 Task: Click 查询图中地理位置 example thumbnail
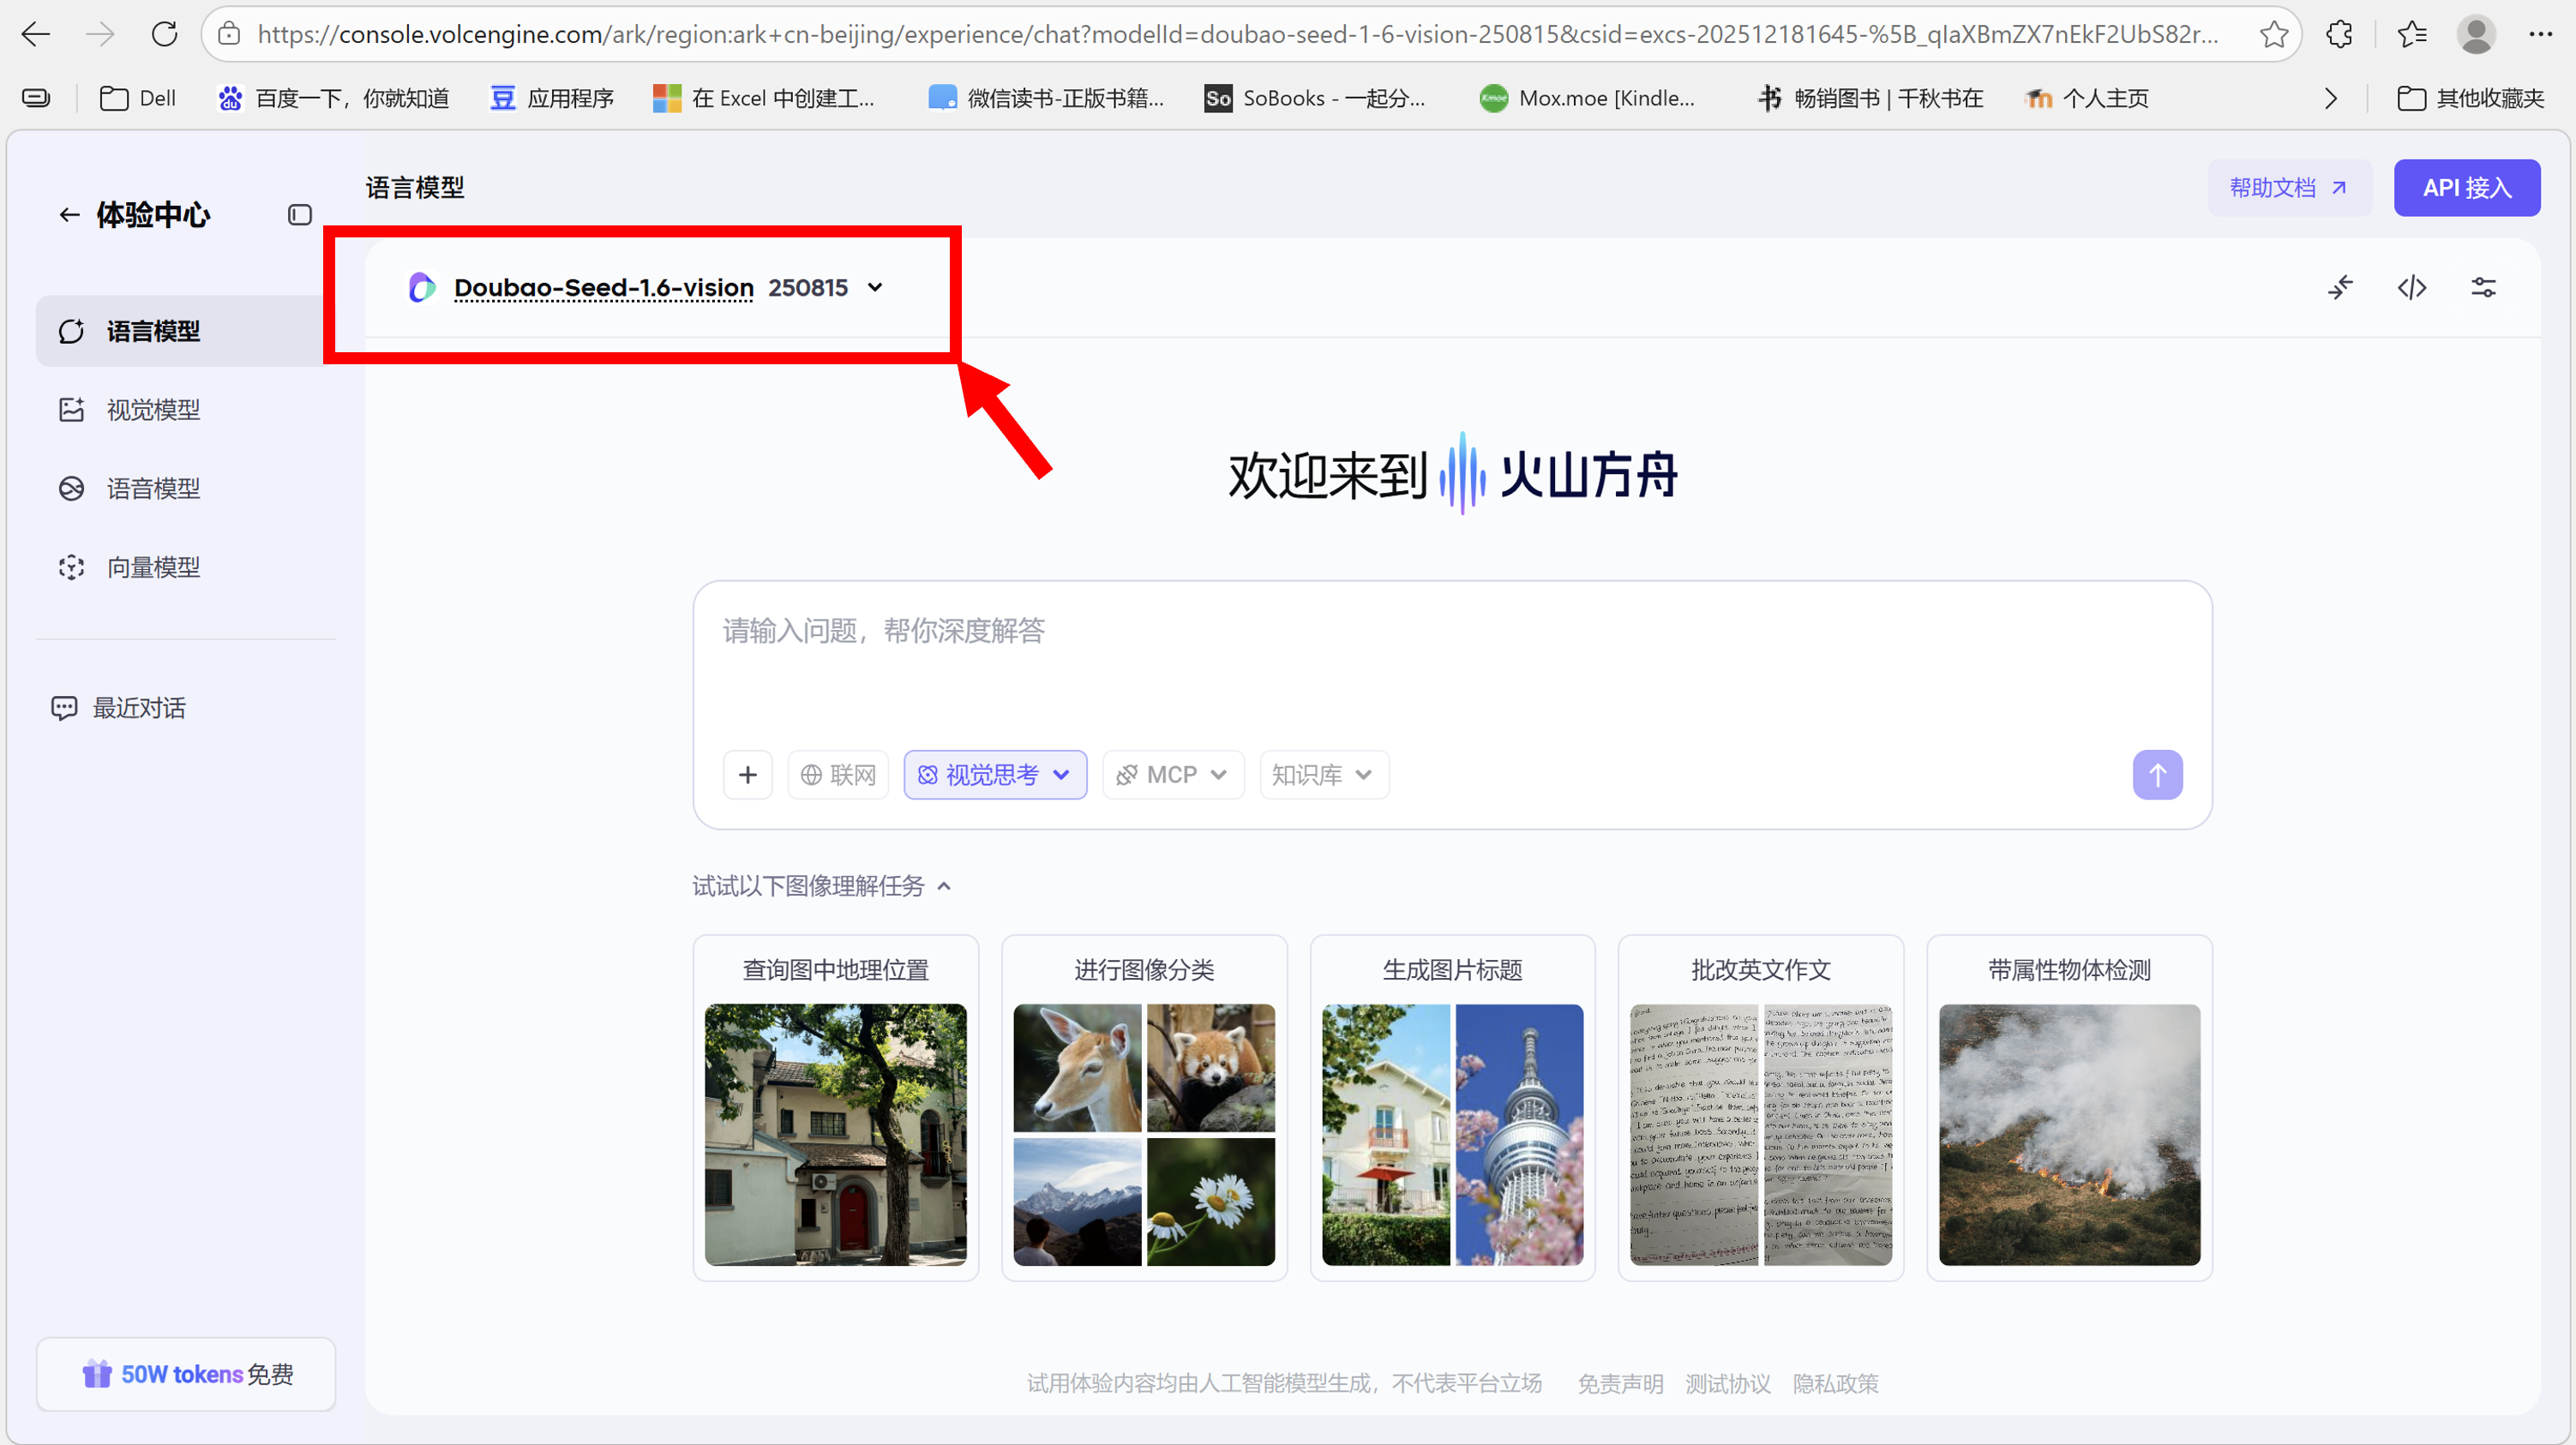click(x=835, y=1134)
